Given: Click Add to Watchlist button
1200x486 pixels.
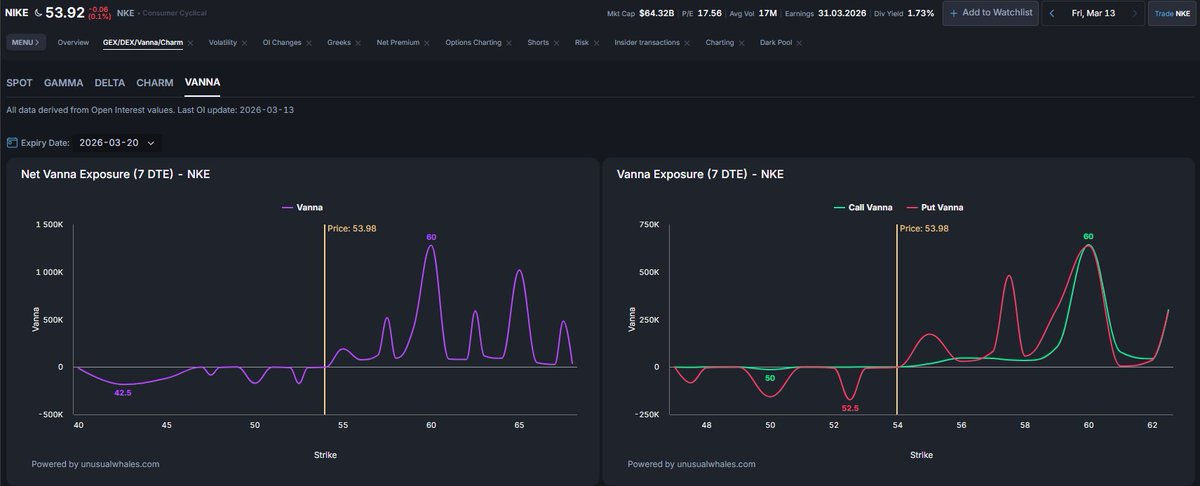Looking at the screenshot, I should [989, 13].
